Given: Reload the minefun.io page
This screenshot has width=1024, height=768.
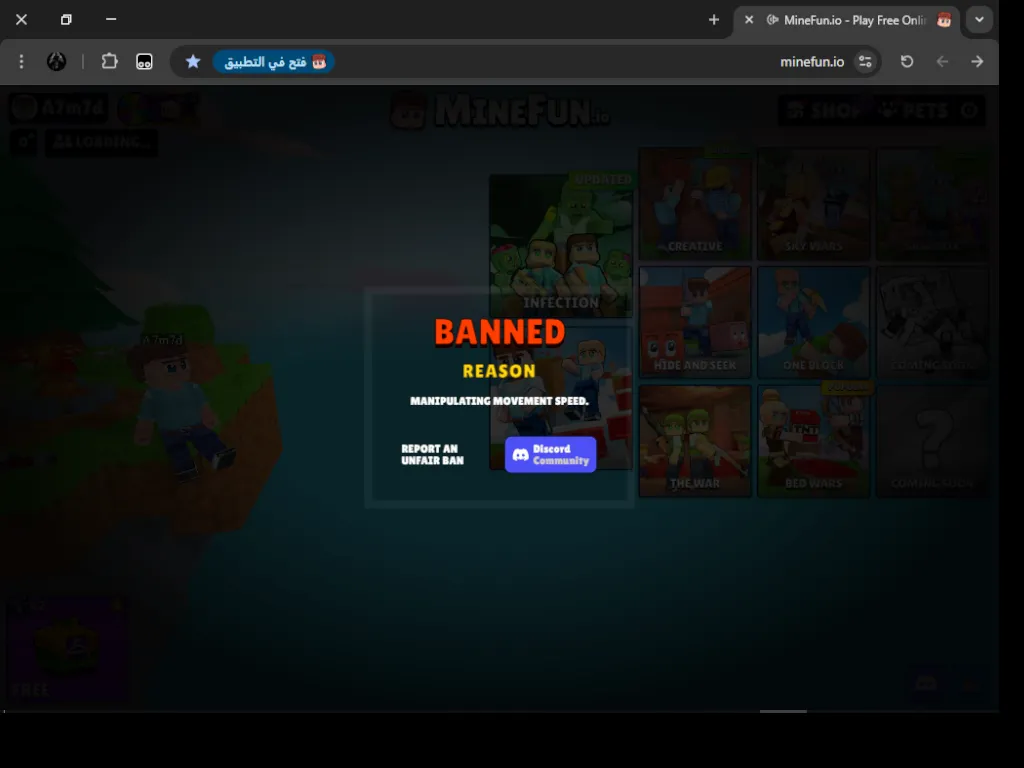Looking at the screenshot, I should coord(907,61).
